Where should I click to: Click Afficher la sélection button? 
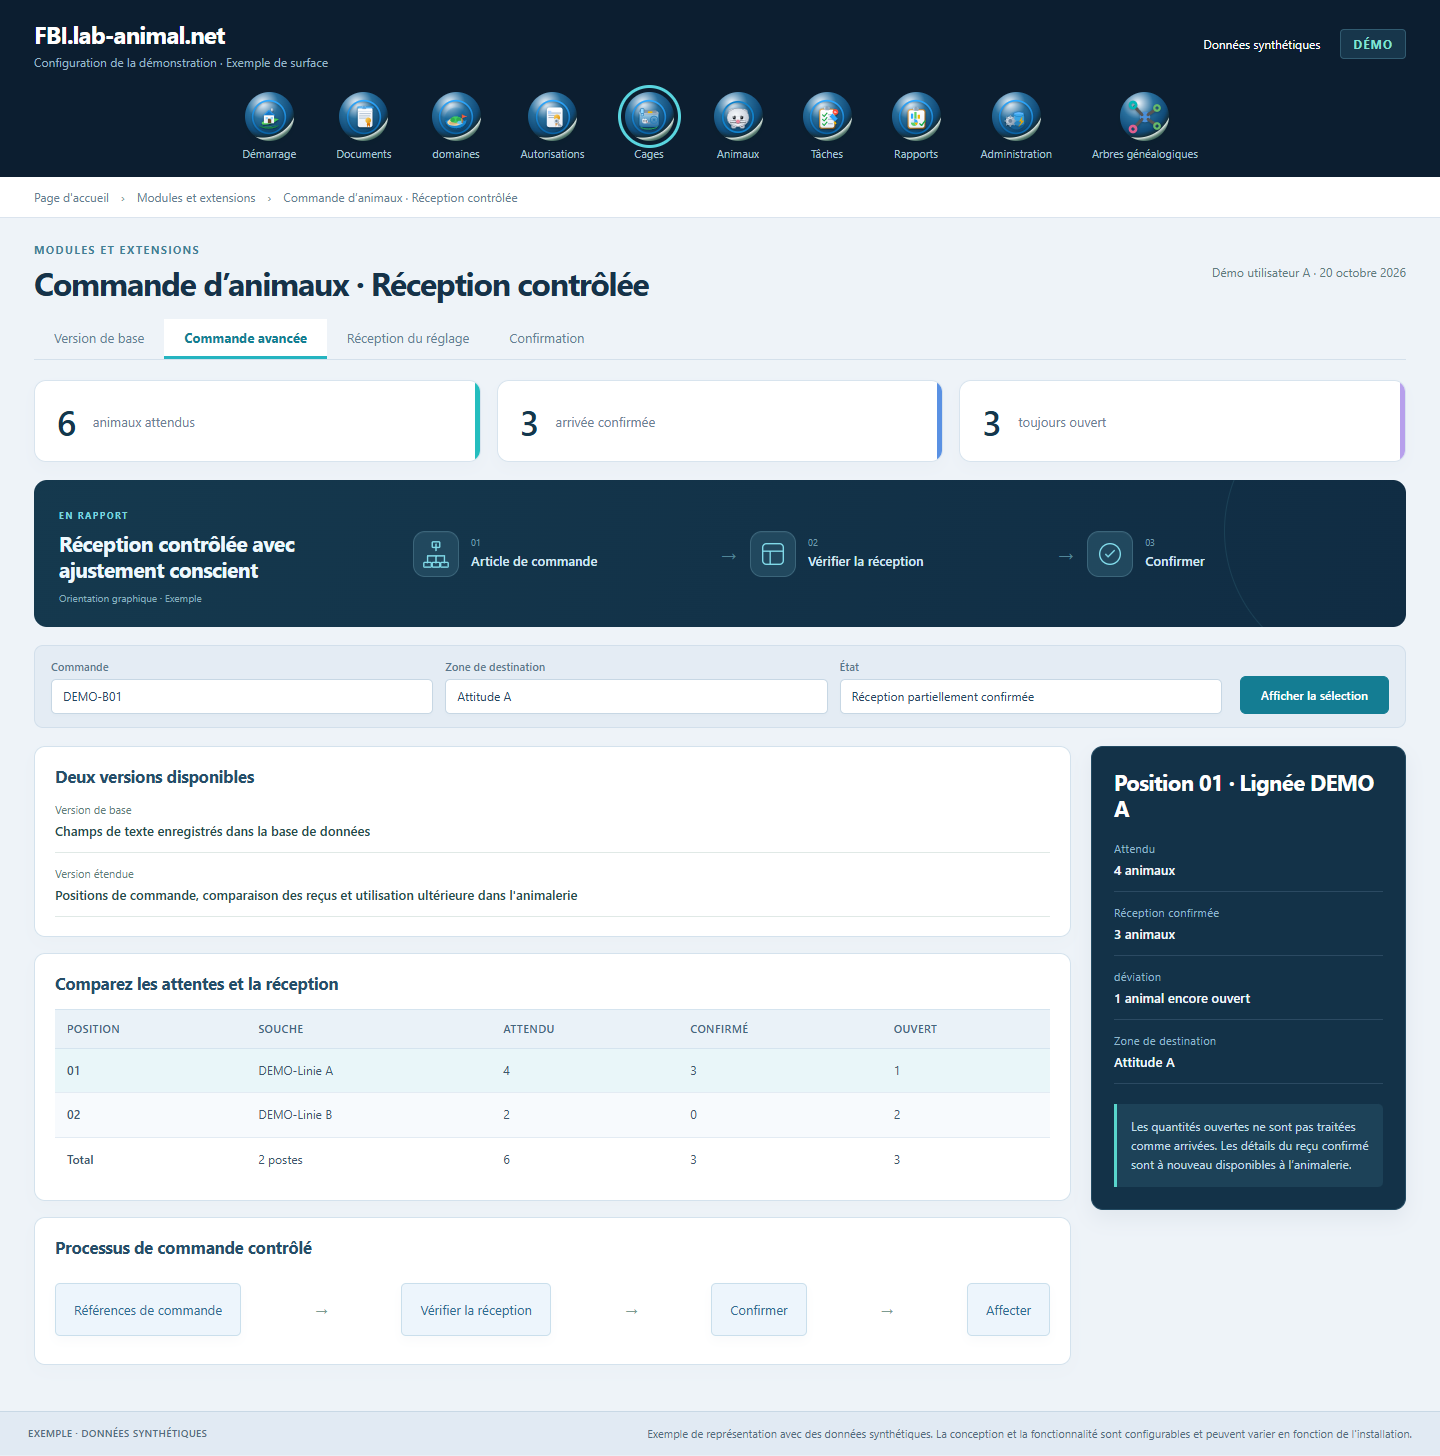tap(1314, 695)
